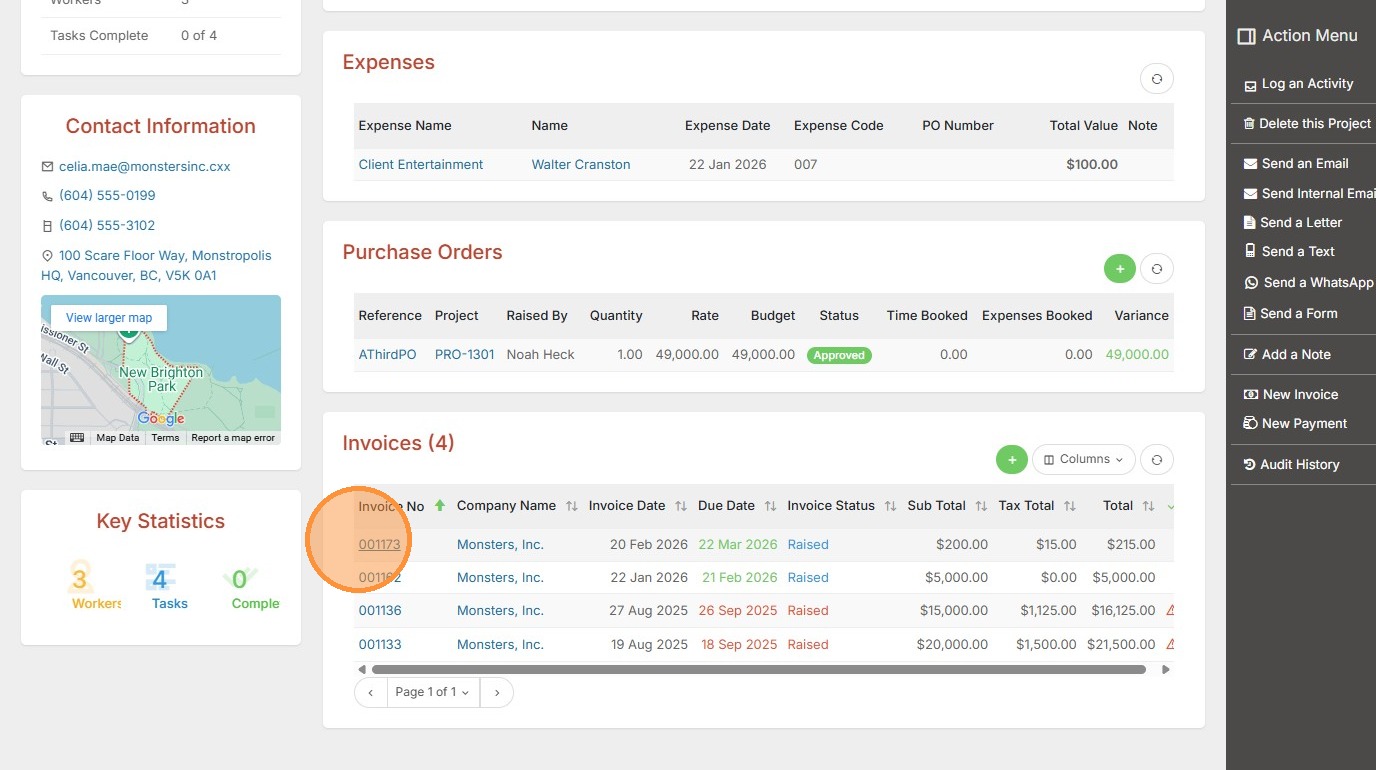Click the Workers statistic icon
Screen dimensions: 1376x770
(x=80, y=579)
